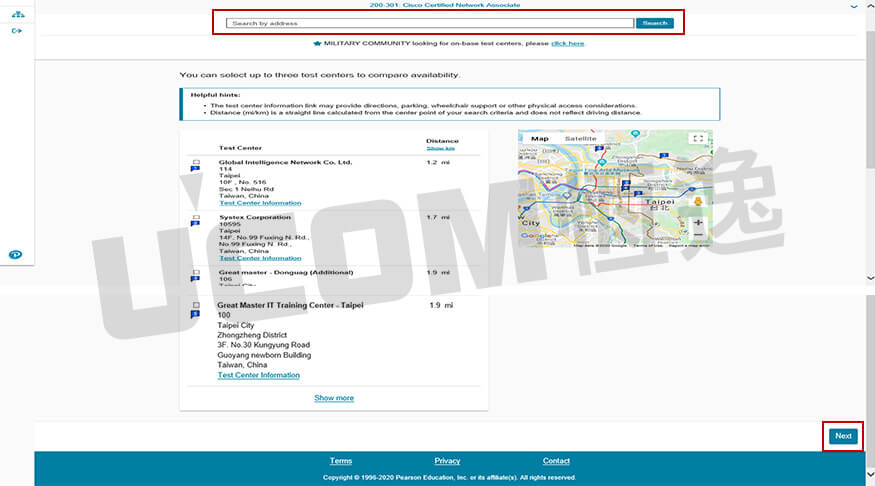Open Test Center Information for Global Intelligence Network

[260, 203]
